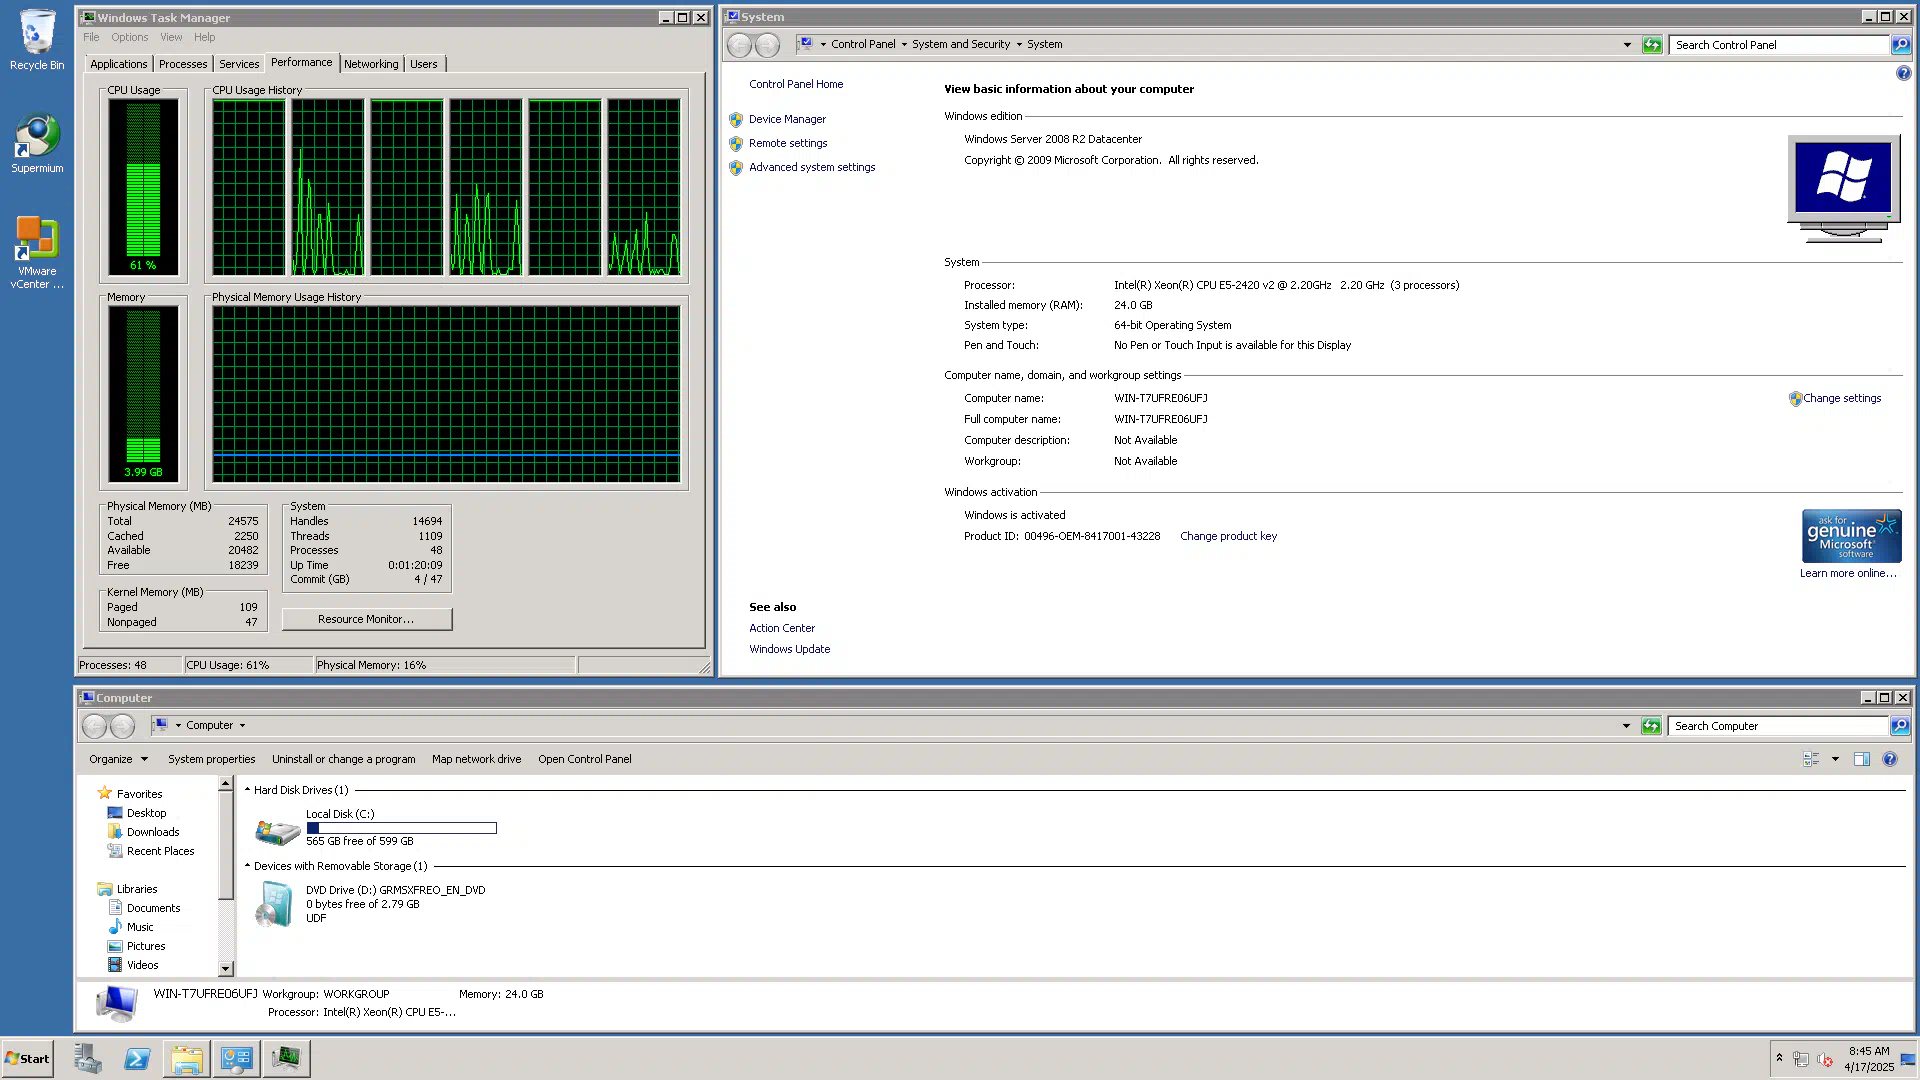Collapse Devices with Removable Storage group
Screen dimensions: 1920x1080
click(247, 866)
